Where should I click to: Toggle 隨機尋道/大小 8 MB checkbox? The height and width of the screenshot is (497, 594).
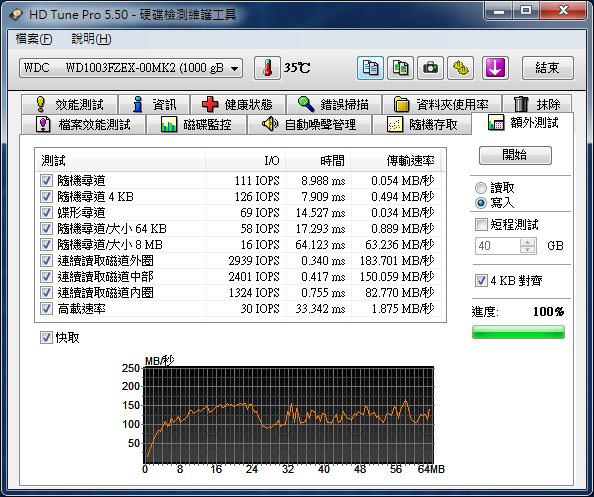46,244
